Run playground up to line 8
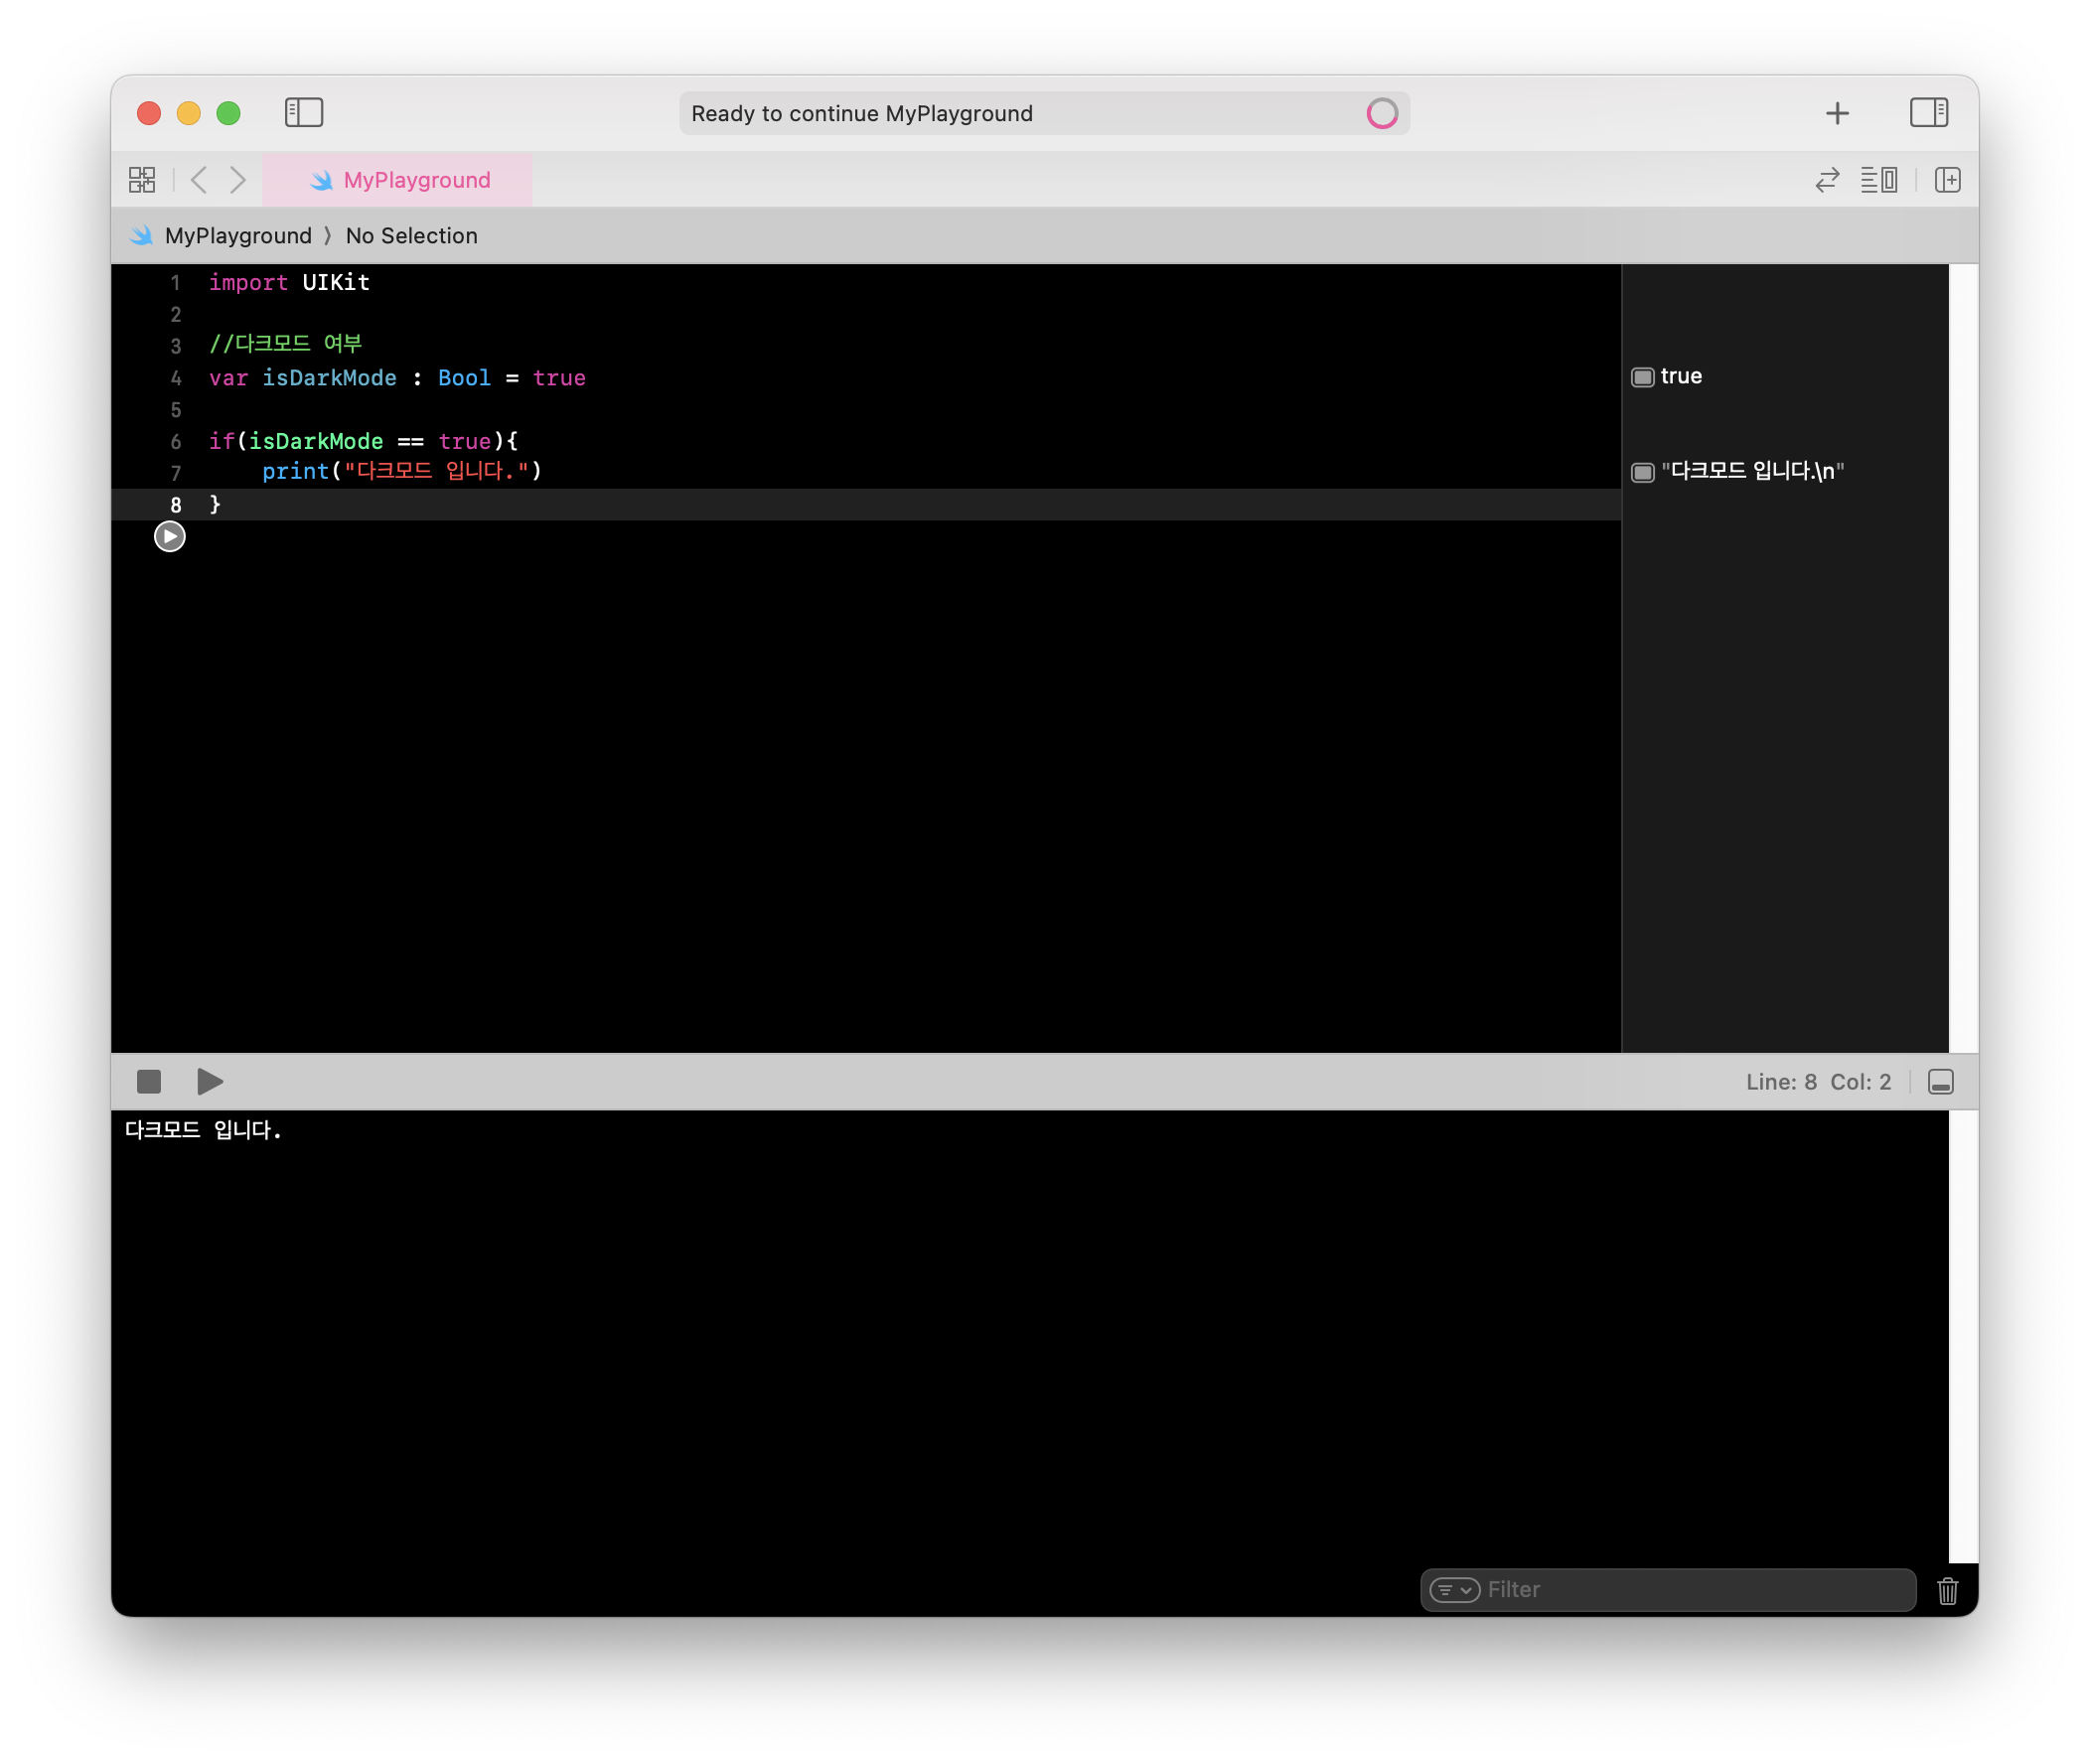 point(170,537)
